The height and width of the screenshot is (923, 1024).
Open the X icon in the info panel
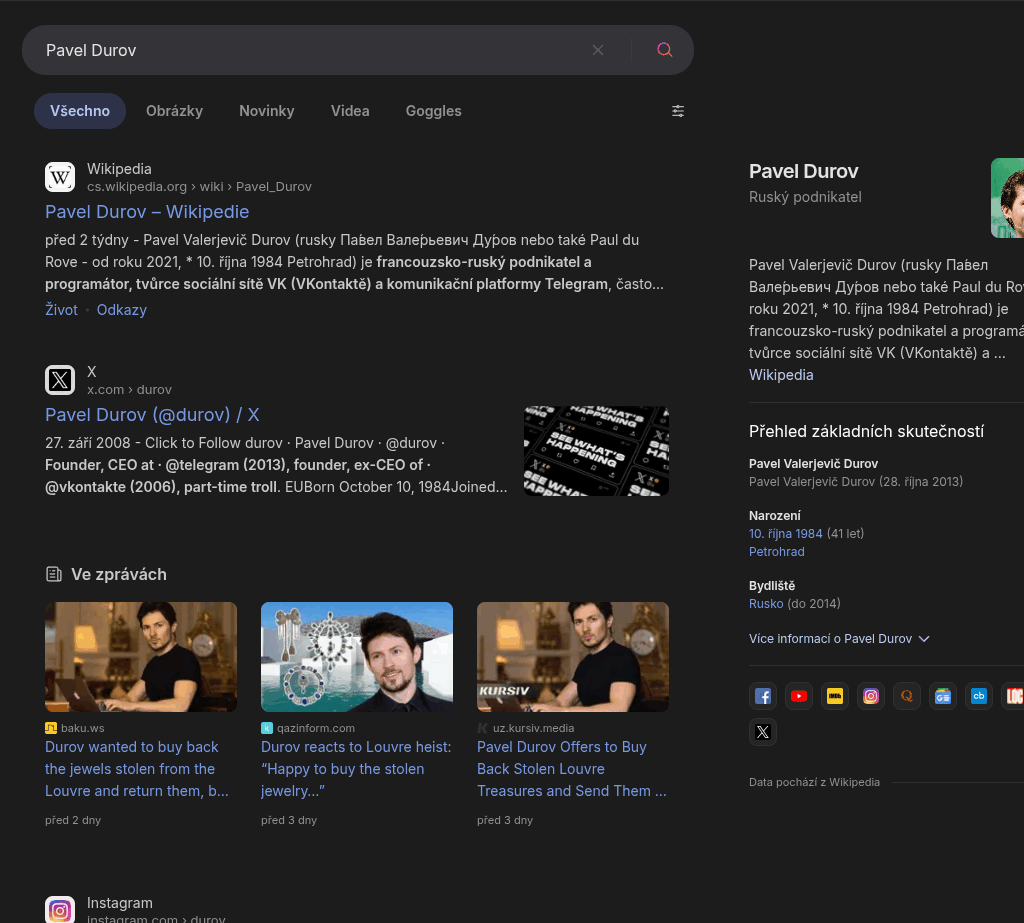tap(763, 732)
